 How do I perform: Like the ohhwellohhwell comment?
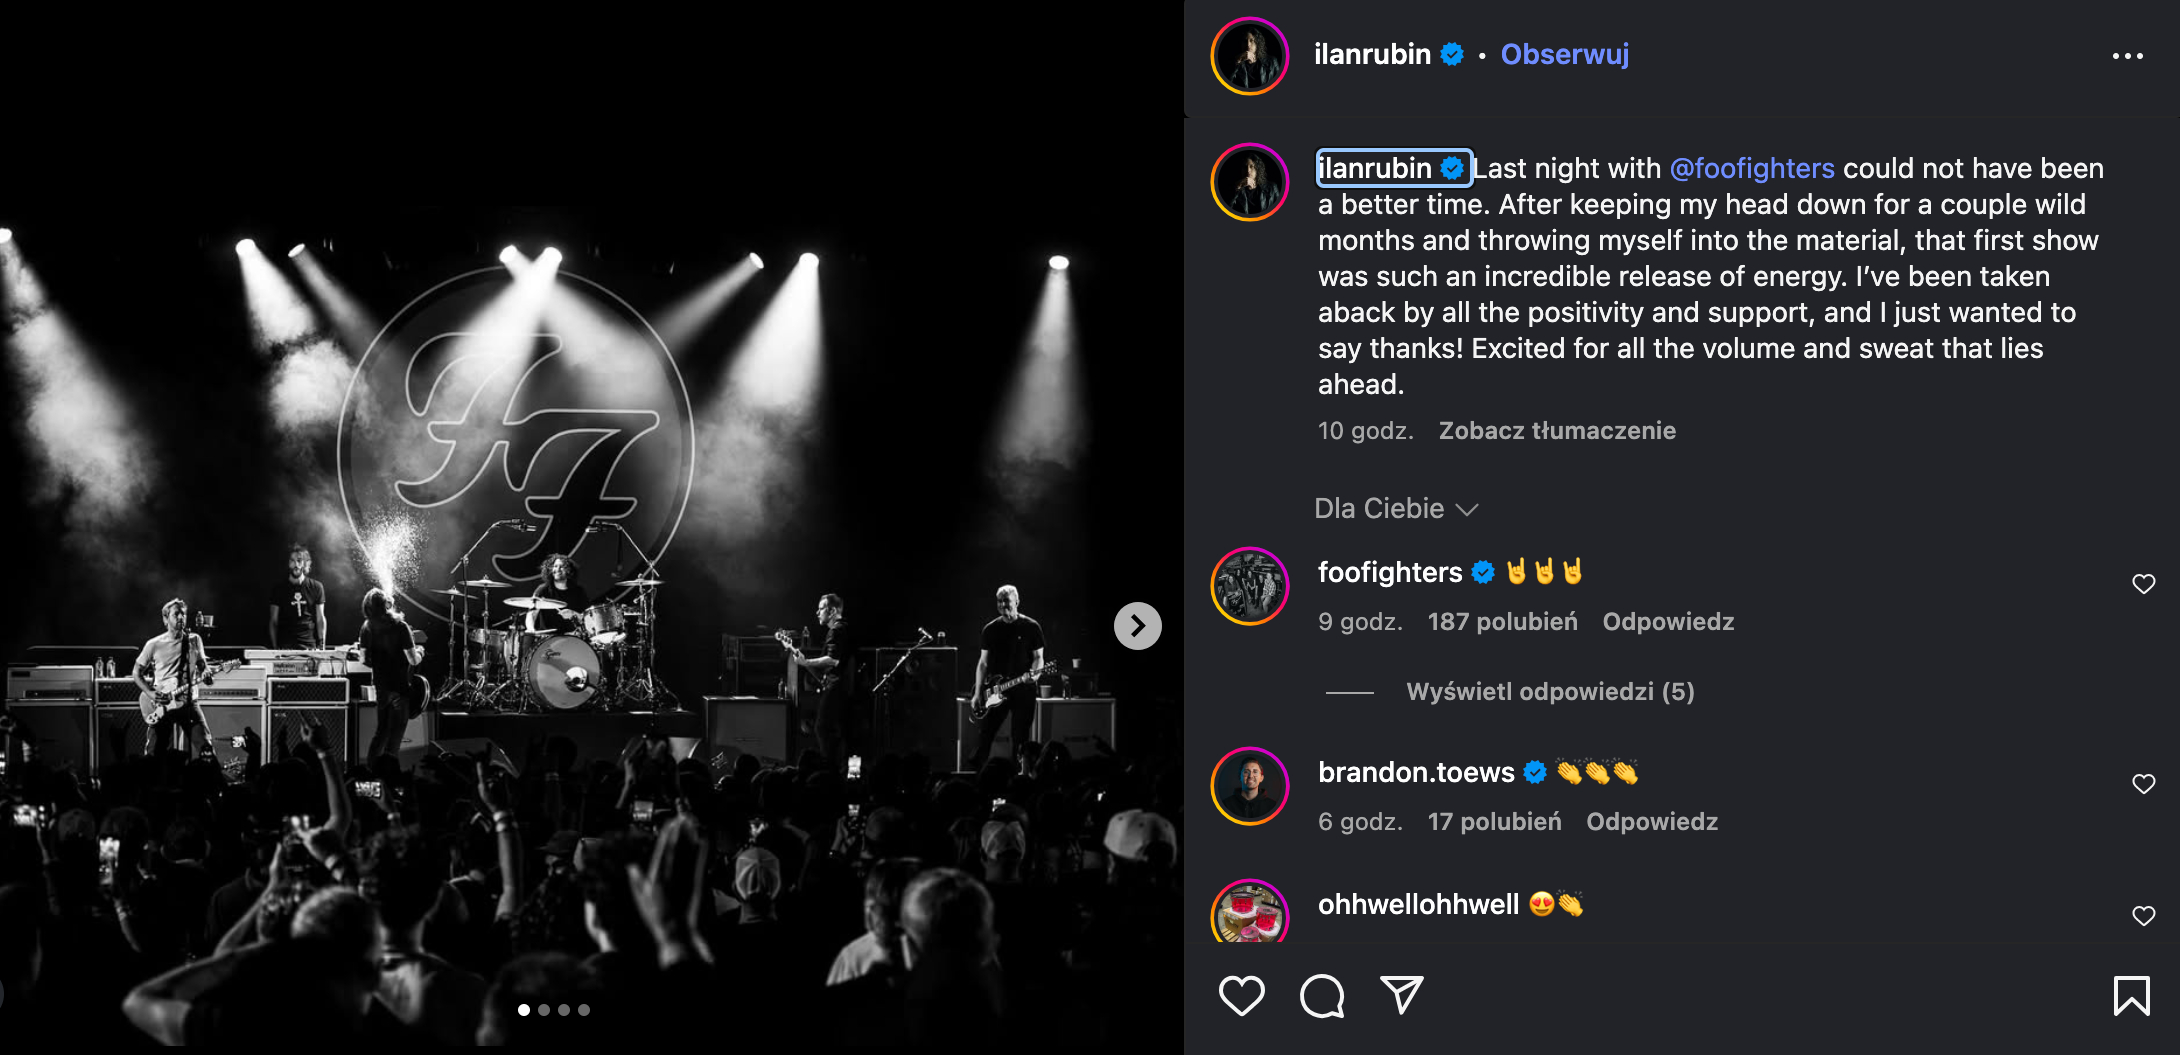point(2143,916)
